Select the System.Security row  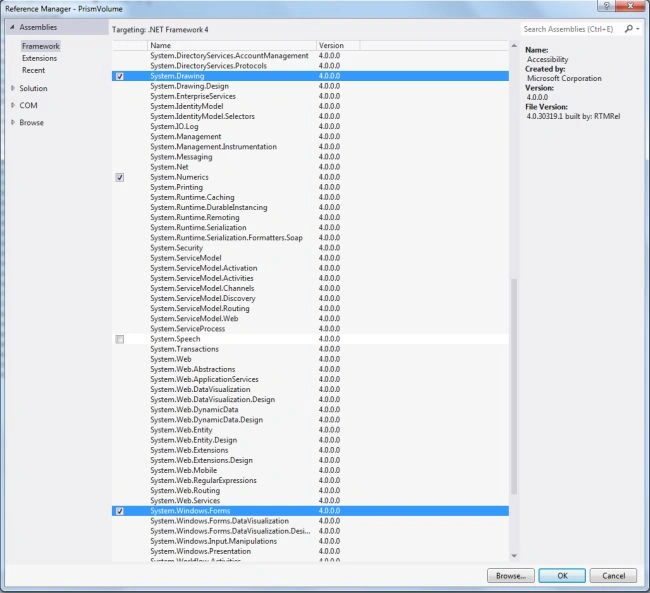310,248
